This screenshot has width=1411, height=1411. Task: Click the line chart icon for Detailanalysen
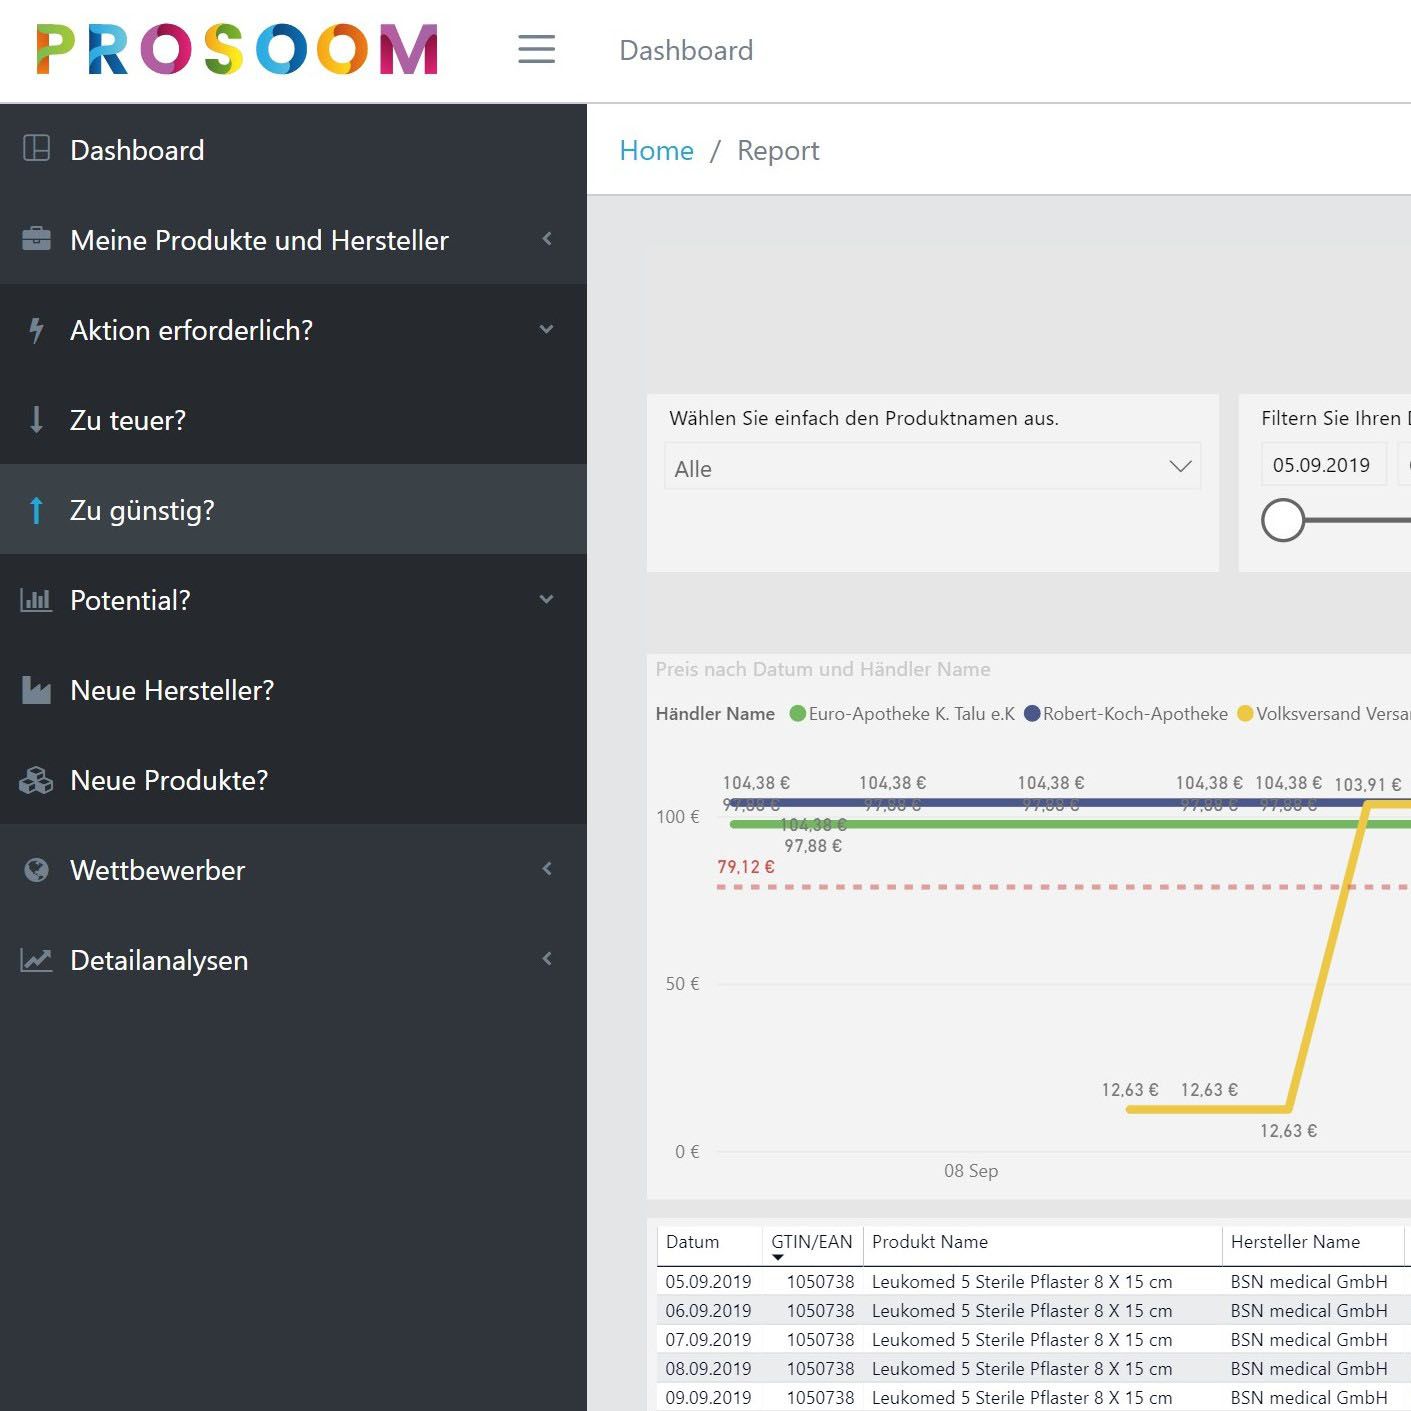point(36,960)
